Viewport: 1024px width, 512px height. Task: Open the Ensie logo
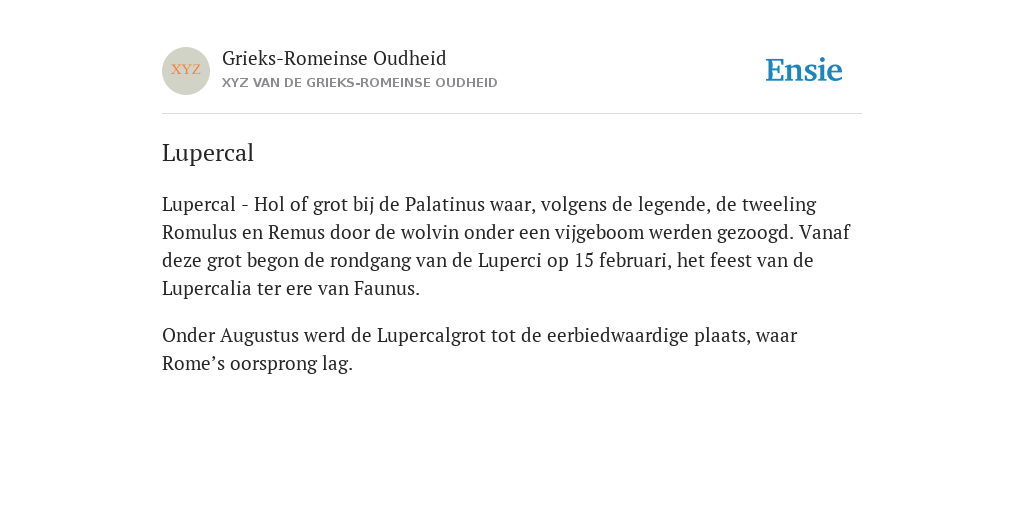[x=804, y=70]
